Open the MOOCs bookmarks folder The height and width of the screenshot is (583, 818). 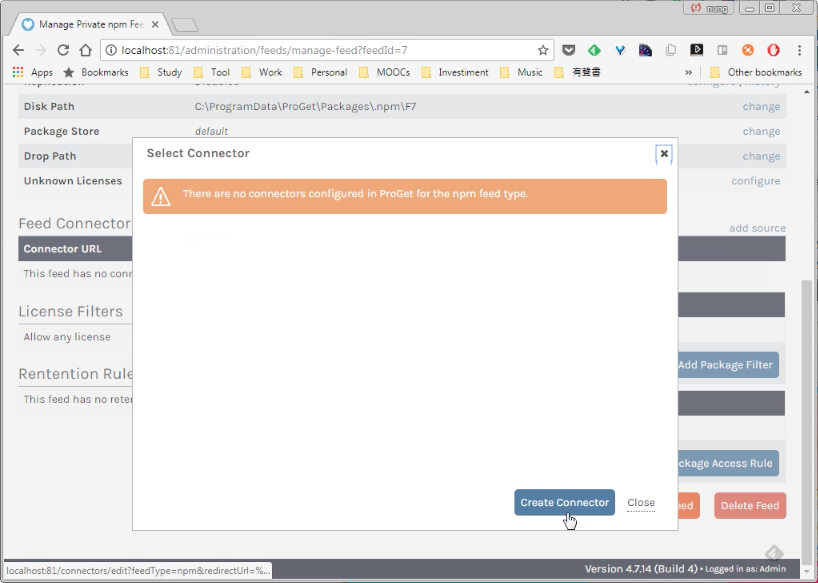click(x=384, y=72)
